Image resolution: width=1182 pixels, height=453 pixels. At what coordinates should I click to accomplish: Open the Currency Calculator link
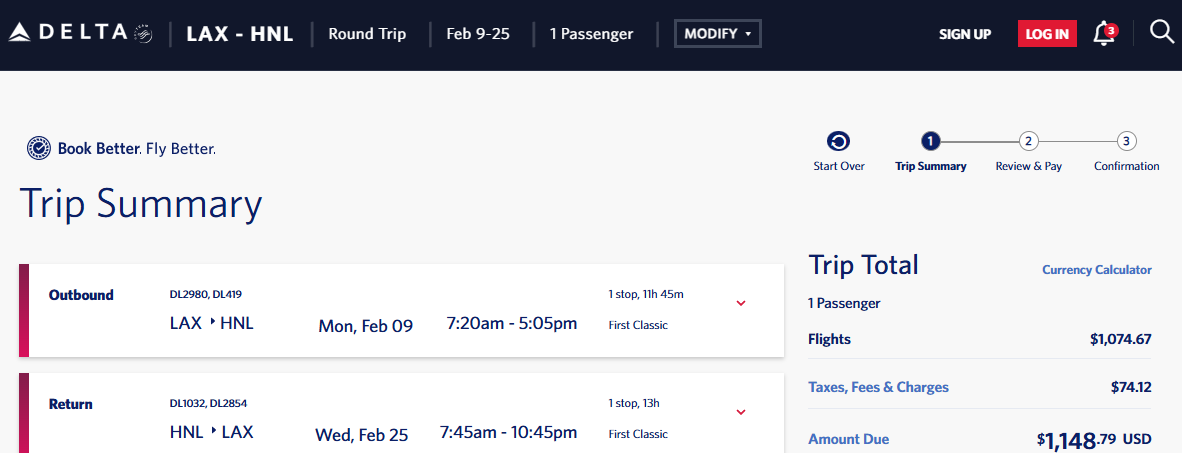pyautogui.click(x=1097, y=269)
